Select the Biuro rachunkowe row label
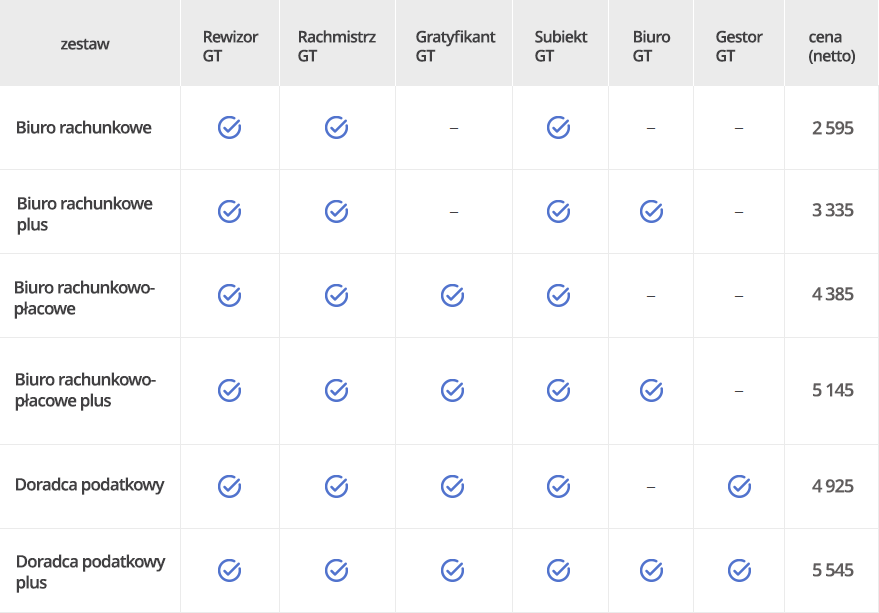This screenshot has width=879, height=613. click(84, 128)
